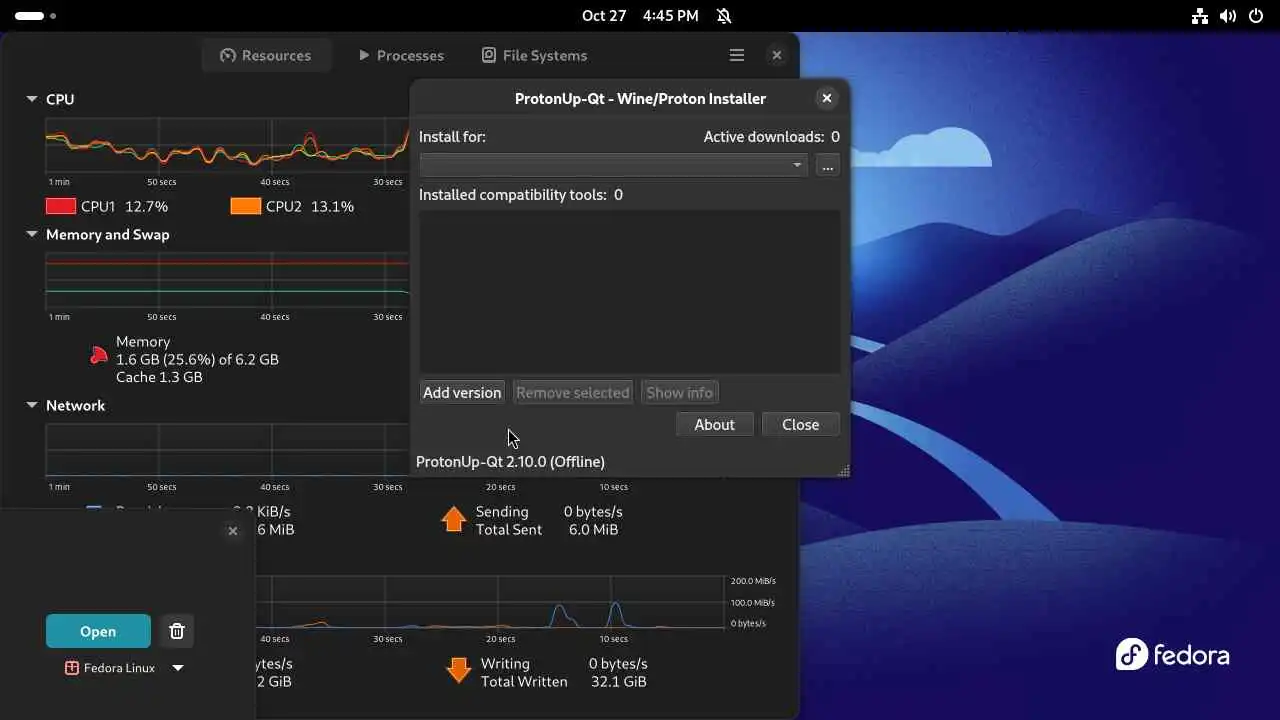Click the About button in ProtonUp-Qt

pyautogui.click(x=714, y=425)
